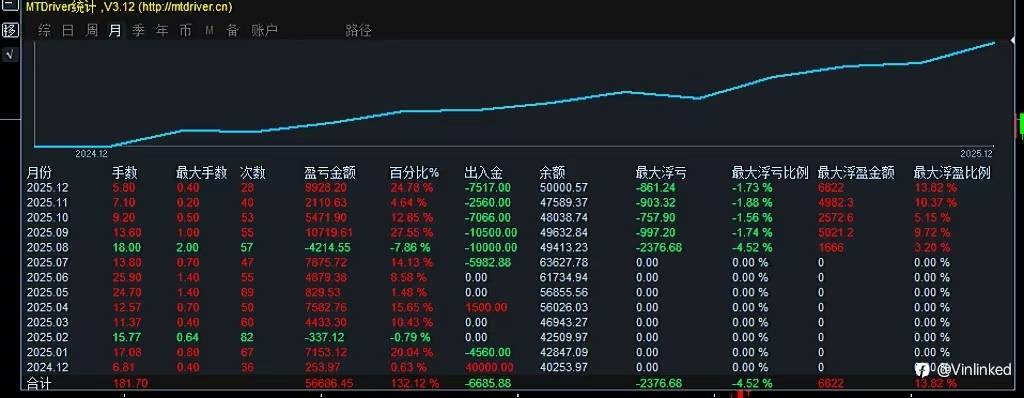Click the 余额 column header

[552, 173]
